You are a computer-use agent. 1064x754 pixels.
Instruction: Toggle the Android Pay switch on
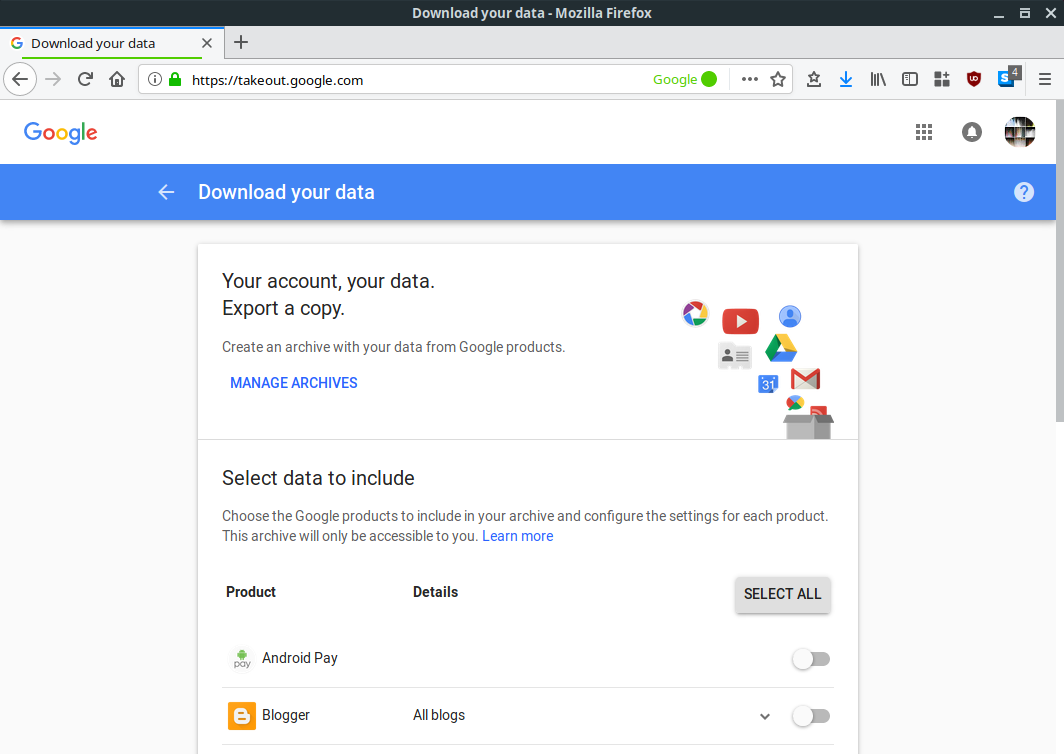[811, 659]
